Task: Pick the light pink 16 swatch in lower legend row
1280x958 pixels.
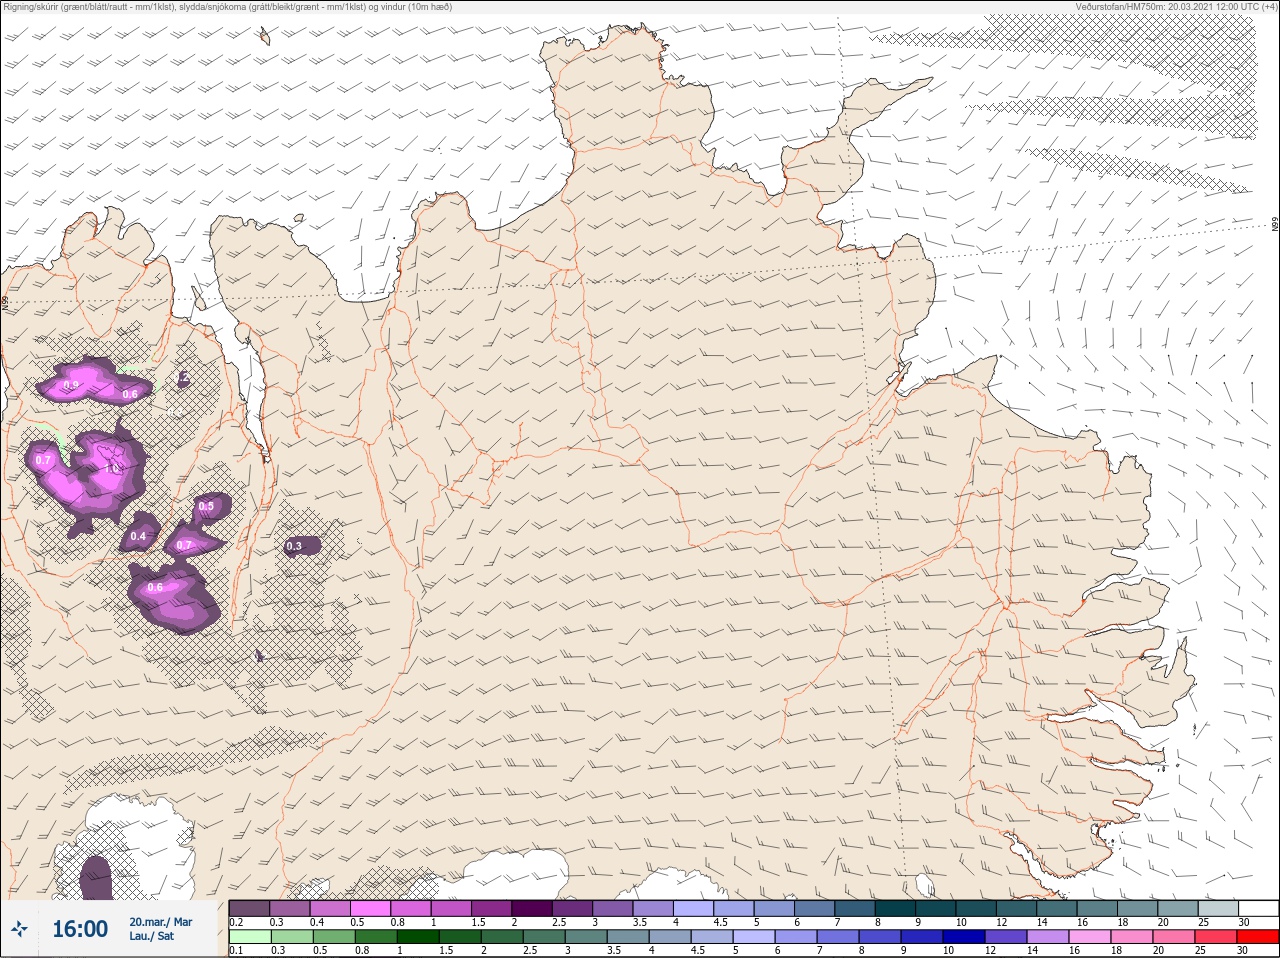Action: coord(1090,937)
